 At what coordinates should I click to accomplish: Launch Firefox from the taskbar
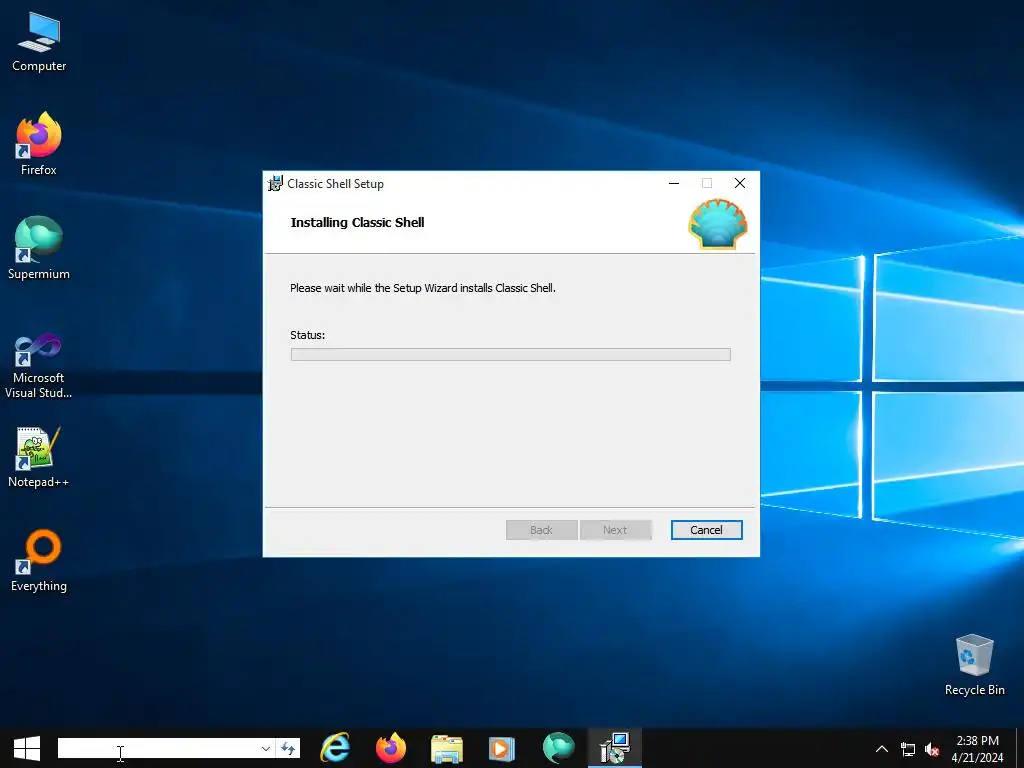point(391,748)
